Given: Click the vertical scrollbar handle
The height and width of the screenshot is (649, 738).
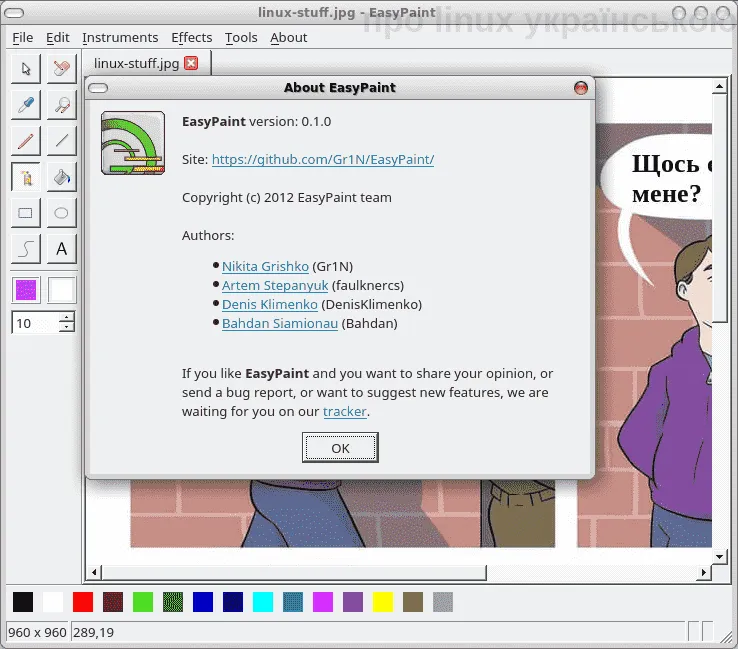Looking at the screenshot, I should pos(719,208).
